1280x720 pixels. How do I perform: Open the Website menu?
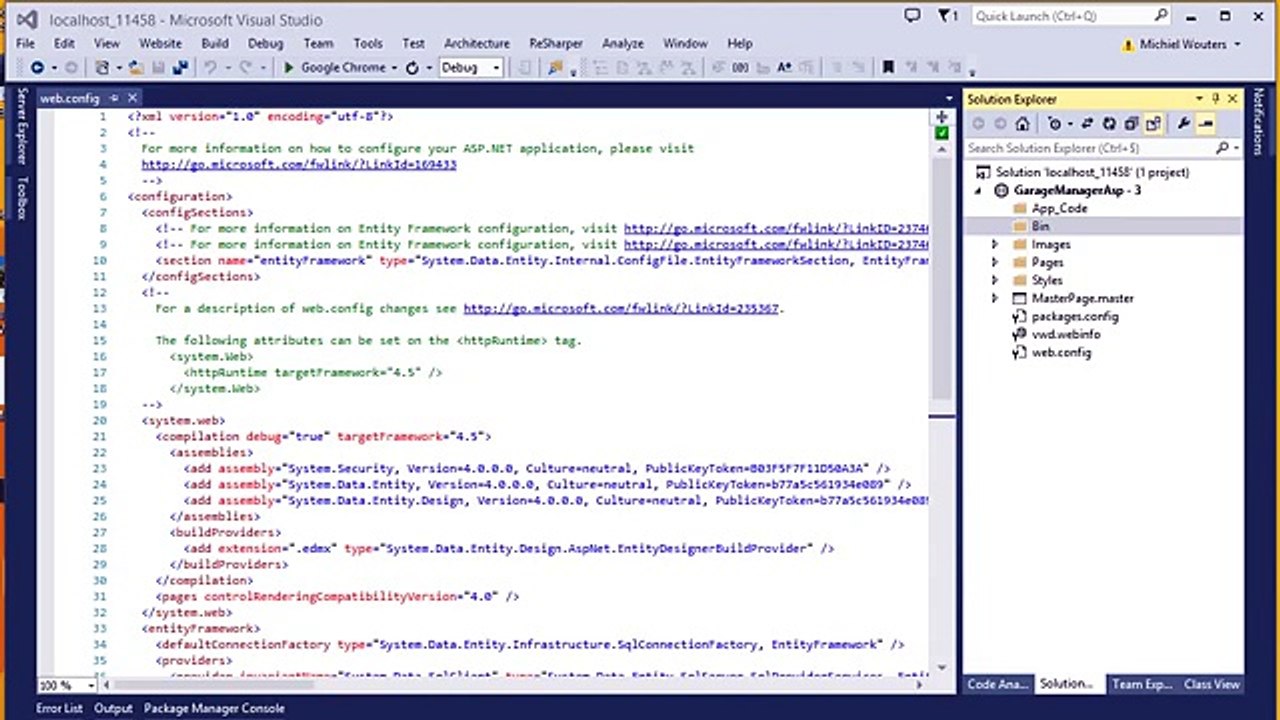160,44
